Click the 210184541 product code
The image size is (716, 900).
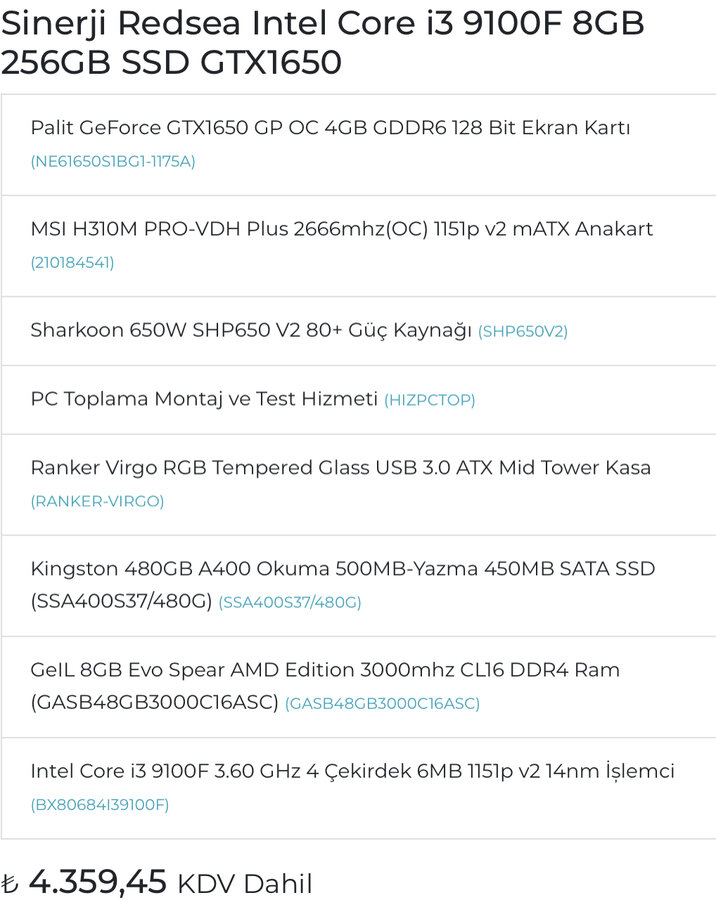72,263
